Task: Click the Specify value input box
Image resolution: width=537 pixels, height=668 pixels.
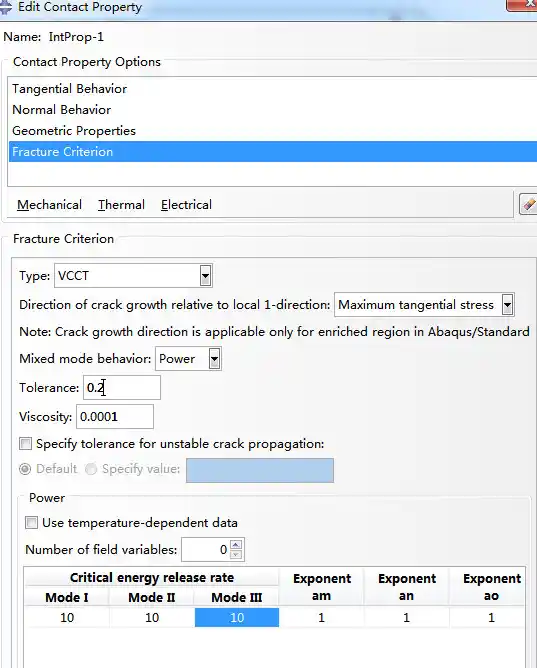Action: tap(260, 470)
